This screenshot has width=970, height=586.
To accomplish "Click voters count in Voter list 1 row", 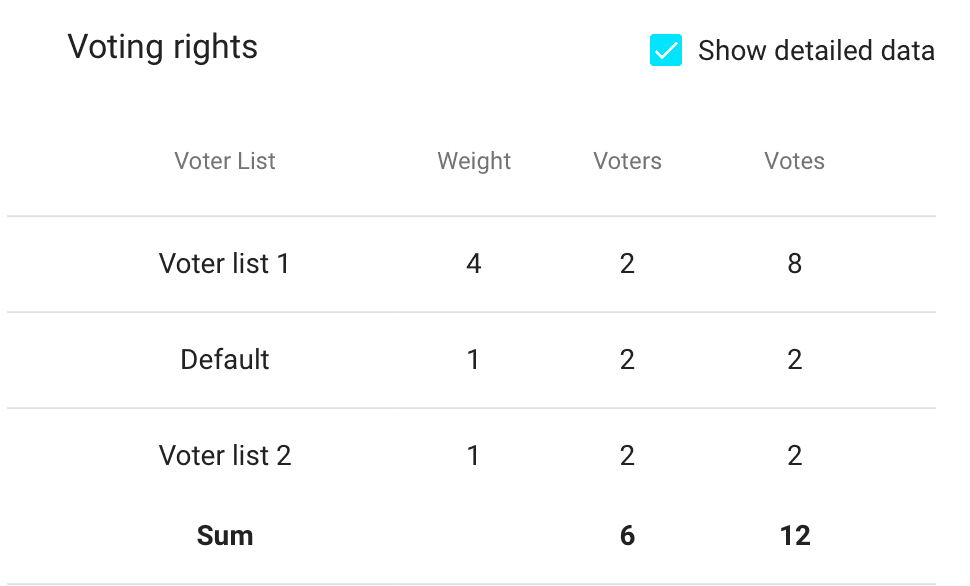I will (627, 264).
